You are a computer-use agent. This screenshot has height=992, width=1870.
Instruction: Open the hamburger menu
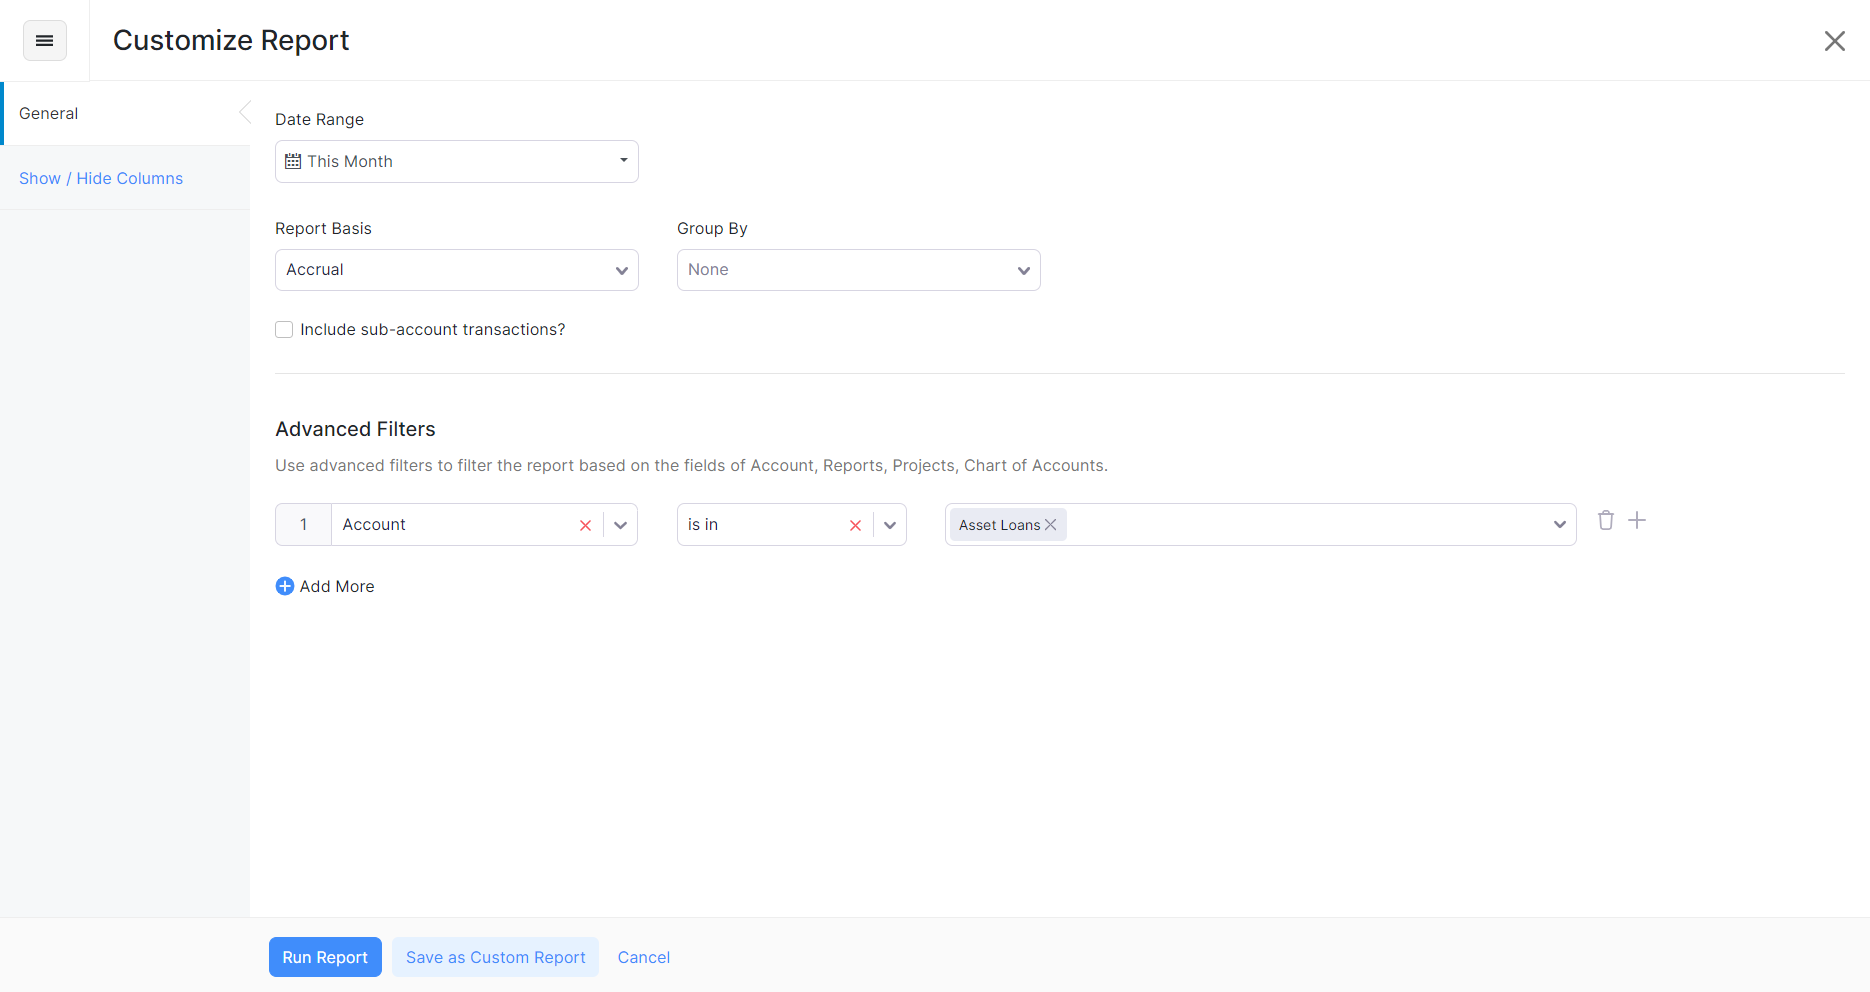click(x=44, y=40)
